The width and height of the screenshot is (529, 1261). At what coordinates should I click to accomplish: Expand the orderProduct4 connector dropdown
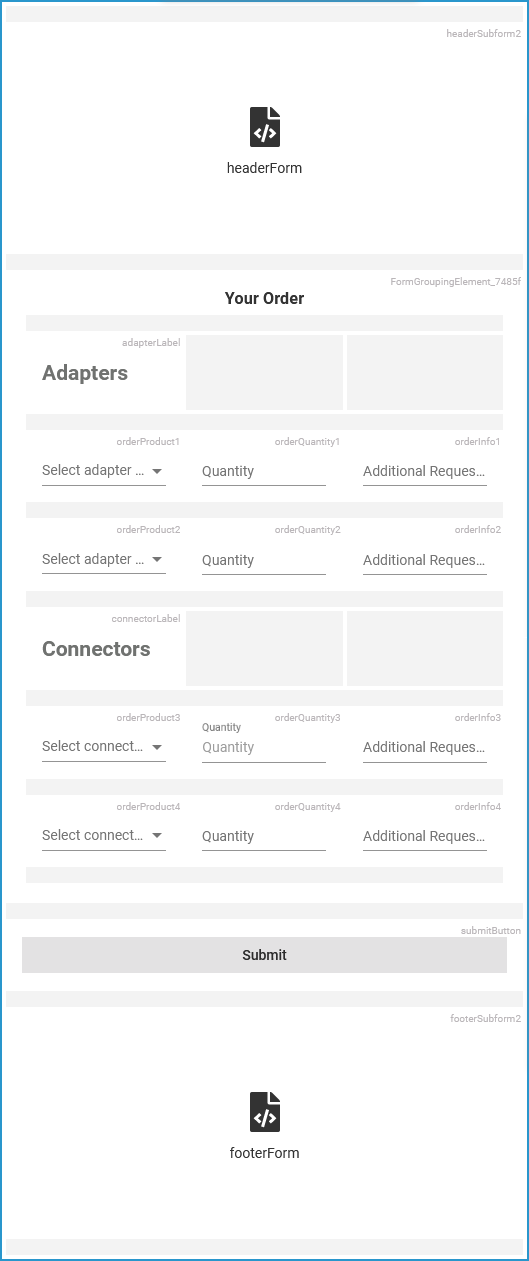coord(104,836)
